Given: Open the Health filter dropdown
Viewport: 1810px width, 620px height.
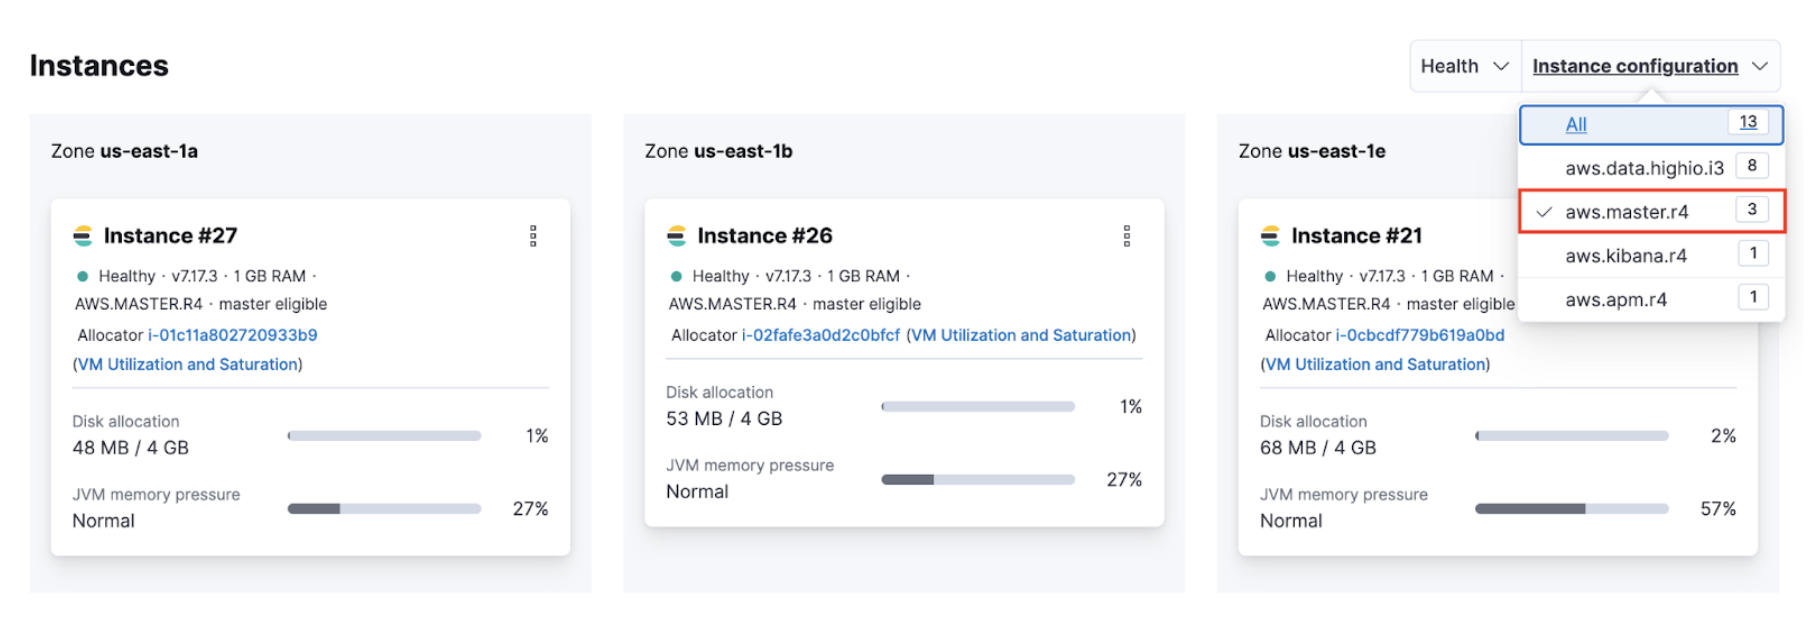Looking at the screenshot, I should tap(1463, 65).
